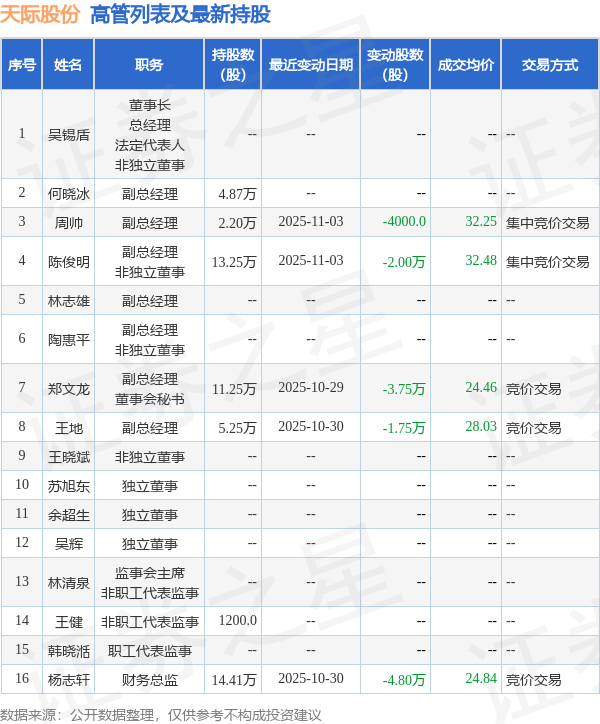This screenshot has width=600, height=724.
Task: Click the 最近变动日期 column header
Action: point(311,65)
